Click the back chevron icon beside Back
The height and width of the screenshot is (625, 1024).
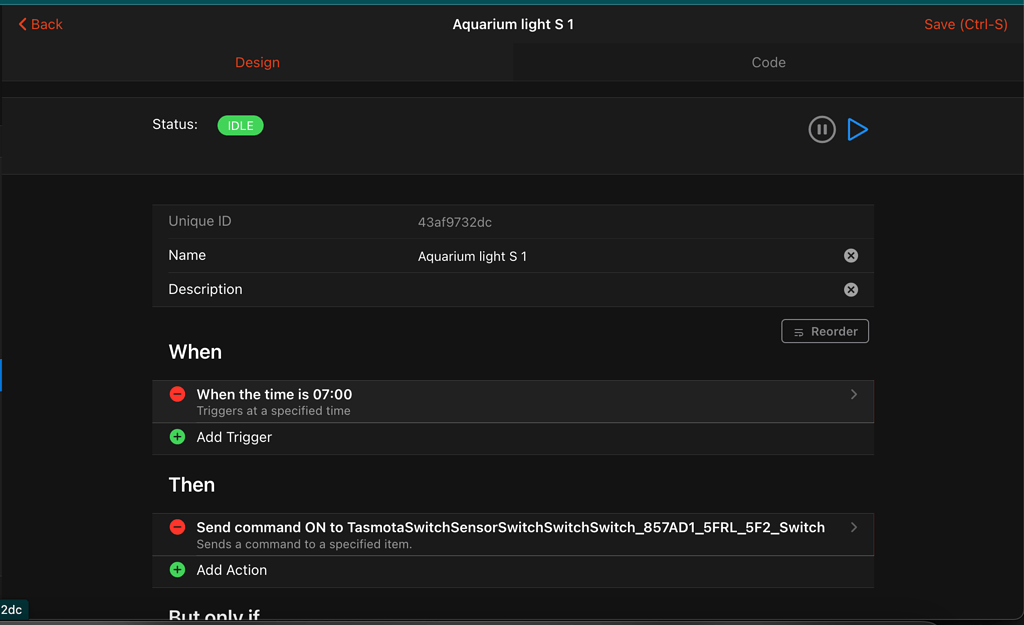[x=22, y=24]
